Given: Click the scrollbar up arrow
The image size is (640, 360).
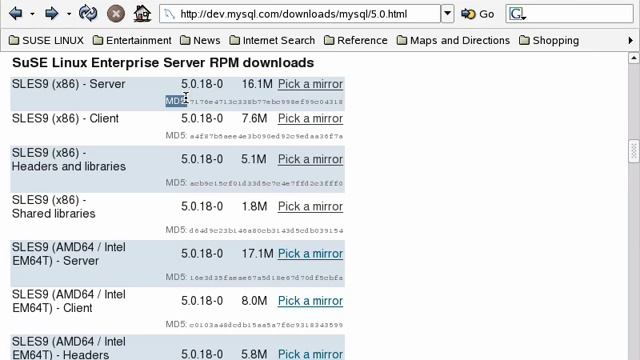Looking at the screenshot, I should [x=633, y=58].
